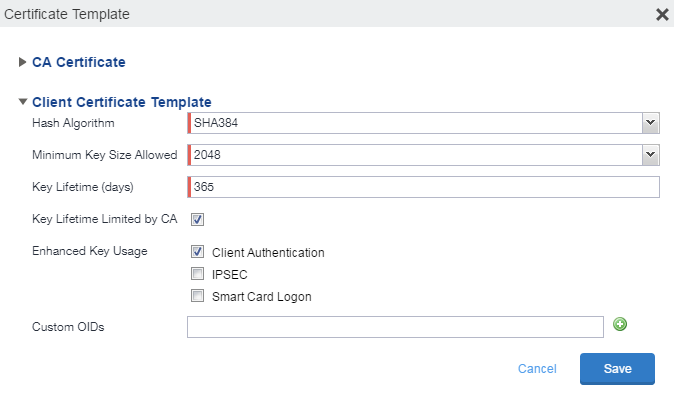Collapse the Client Certificate Template arrow
Screen dimensions: 674x394
pyautogui.click(x=23, y=102)
